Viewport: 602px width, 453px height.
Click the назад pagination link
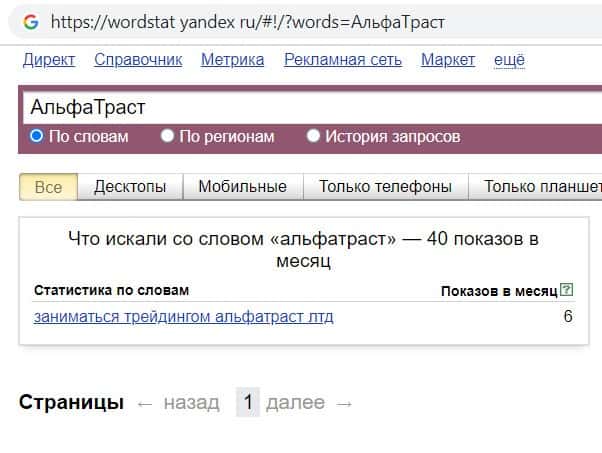(x=192, y=403)
